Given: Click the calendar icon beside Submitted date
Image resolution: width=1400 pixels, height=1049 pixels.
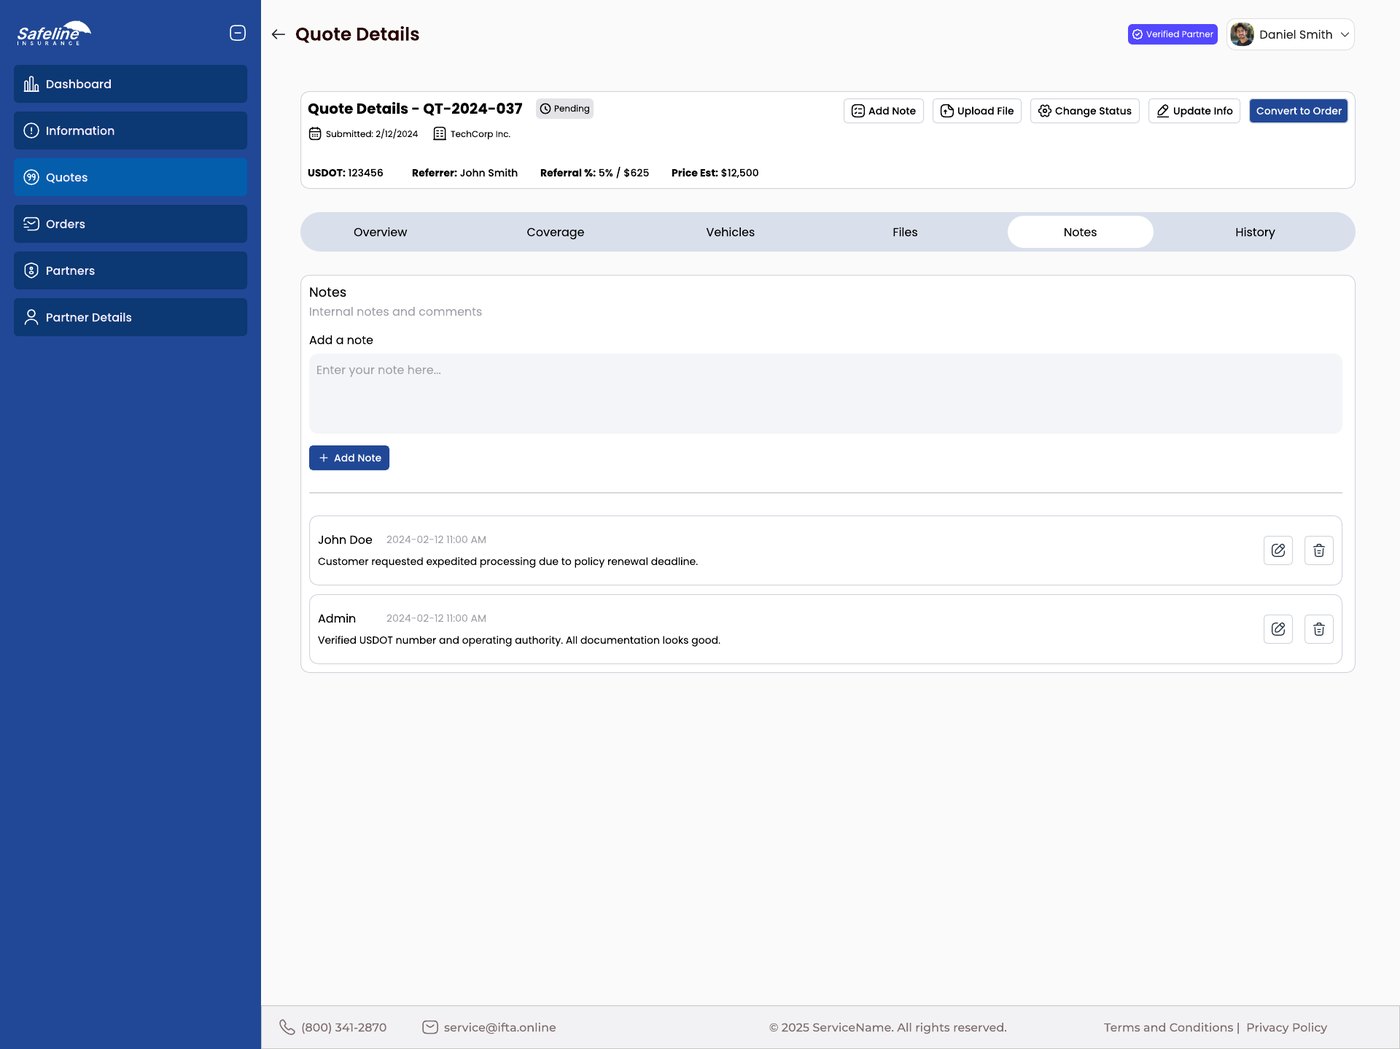Looking at the screenshot, I should point(315,134).
